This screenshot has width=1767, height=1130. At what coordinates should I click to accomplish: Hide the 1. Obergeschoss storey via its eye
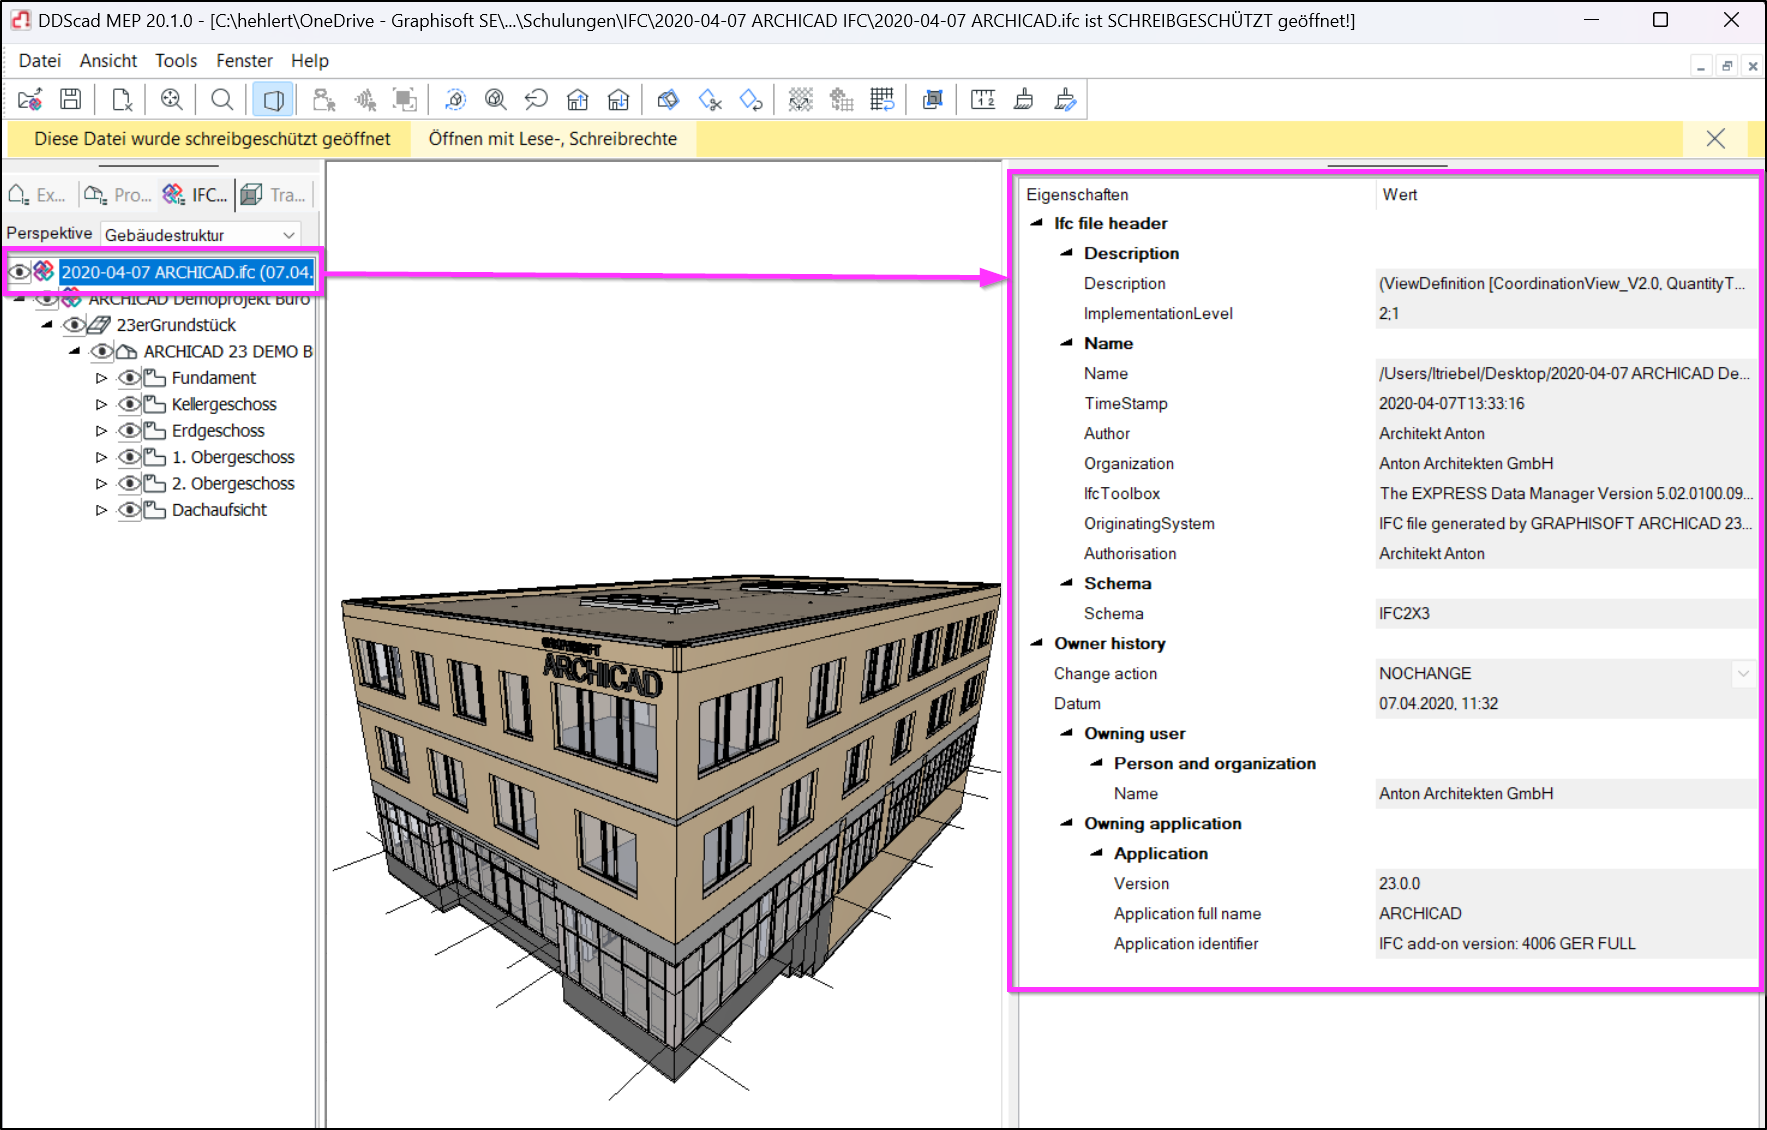click(130, 457)
